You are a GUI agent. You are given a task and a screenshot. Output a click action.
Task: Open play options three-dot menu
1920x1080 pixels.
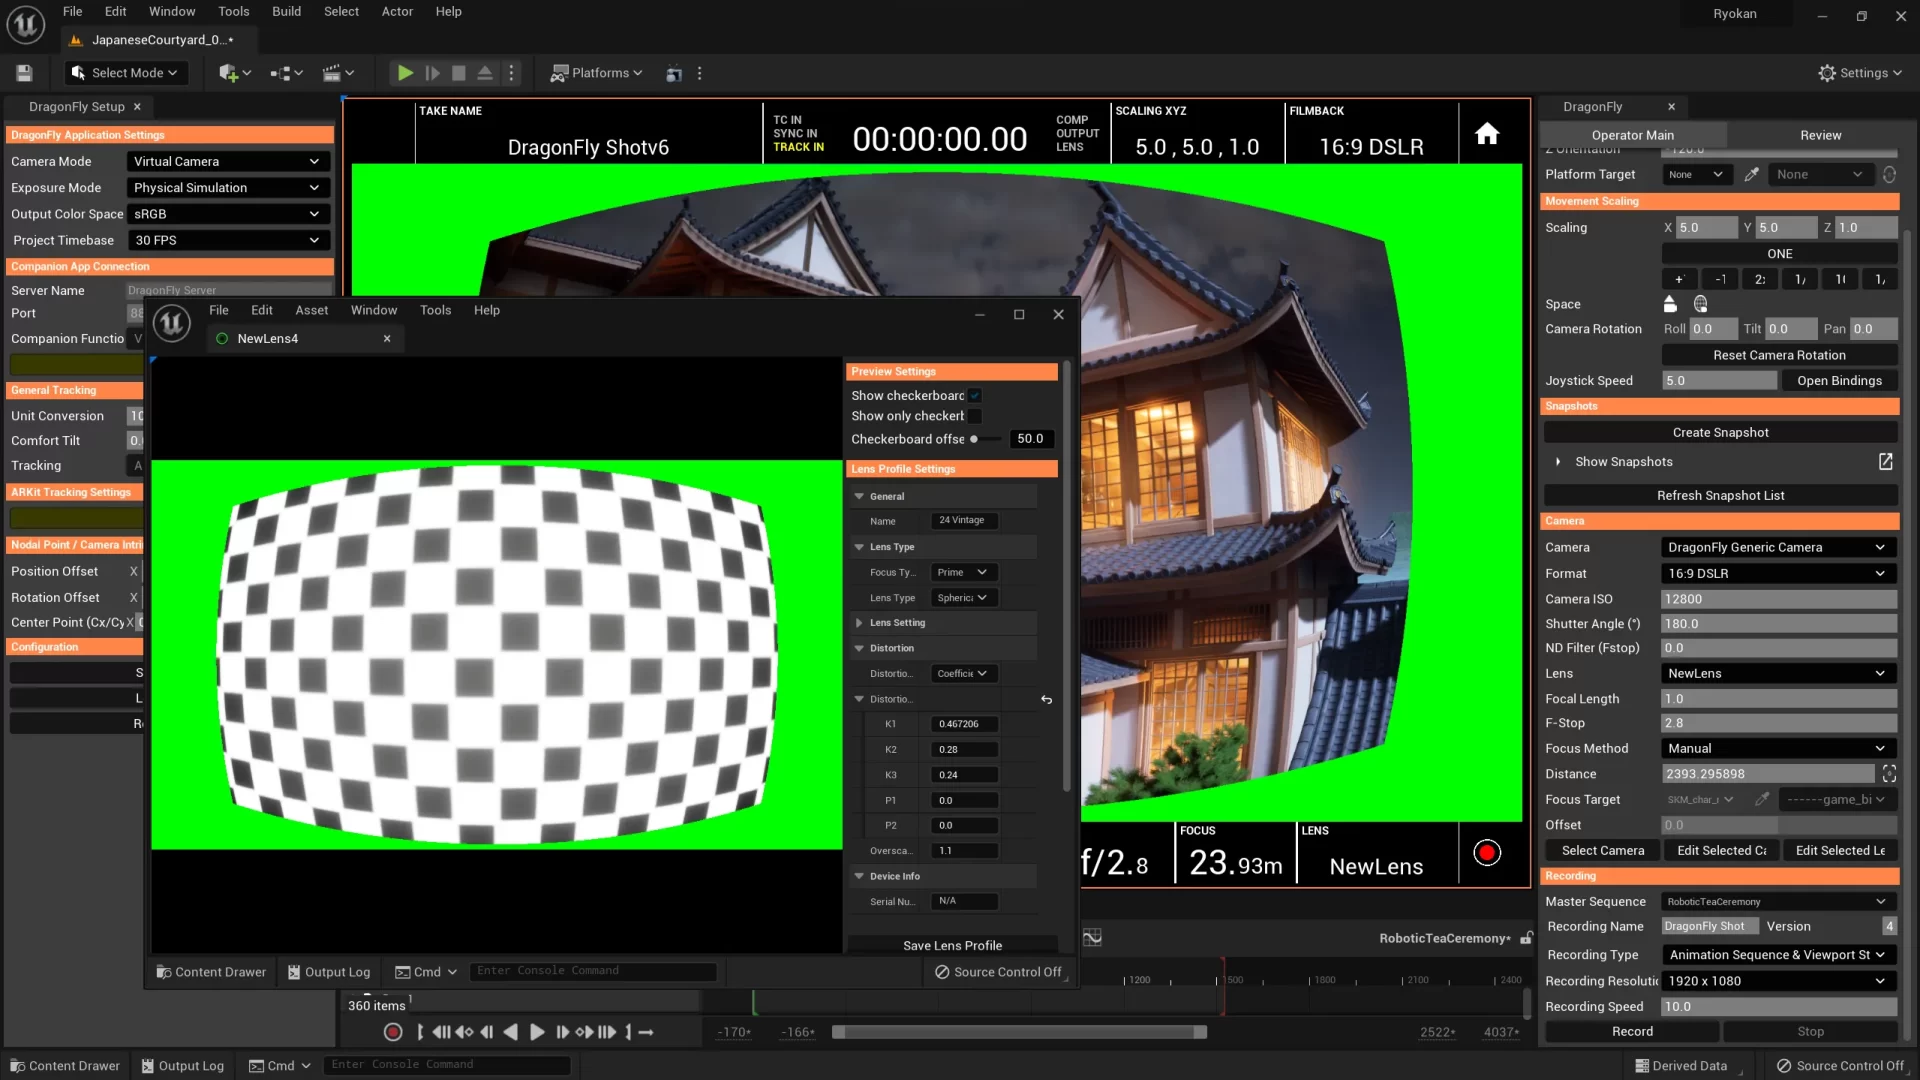pyautogui.click(x=511, y=73)
